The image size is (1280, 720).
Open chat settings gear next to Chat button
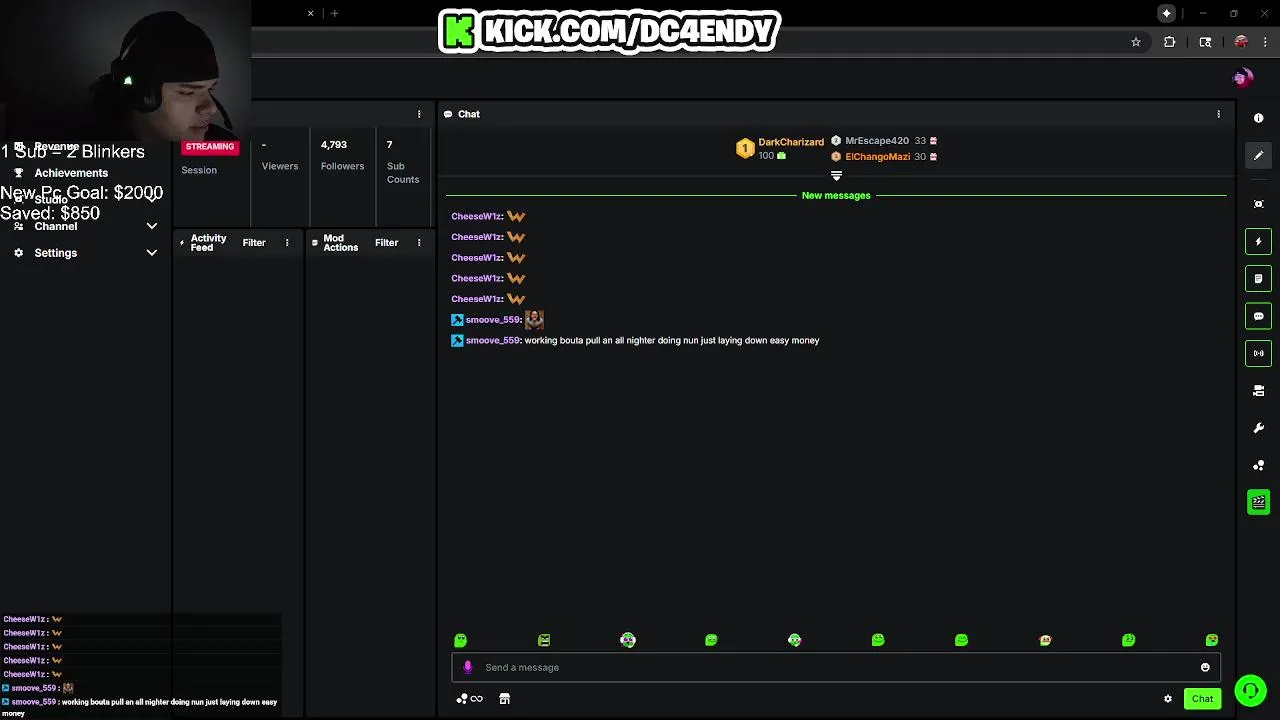pos(1167,699)
